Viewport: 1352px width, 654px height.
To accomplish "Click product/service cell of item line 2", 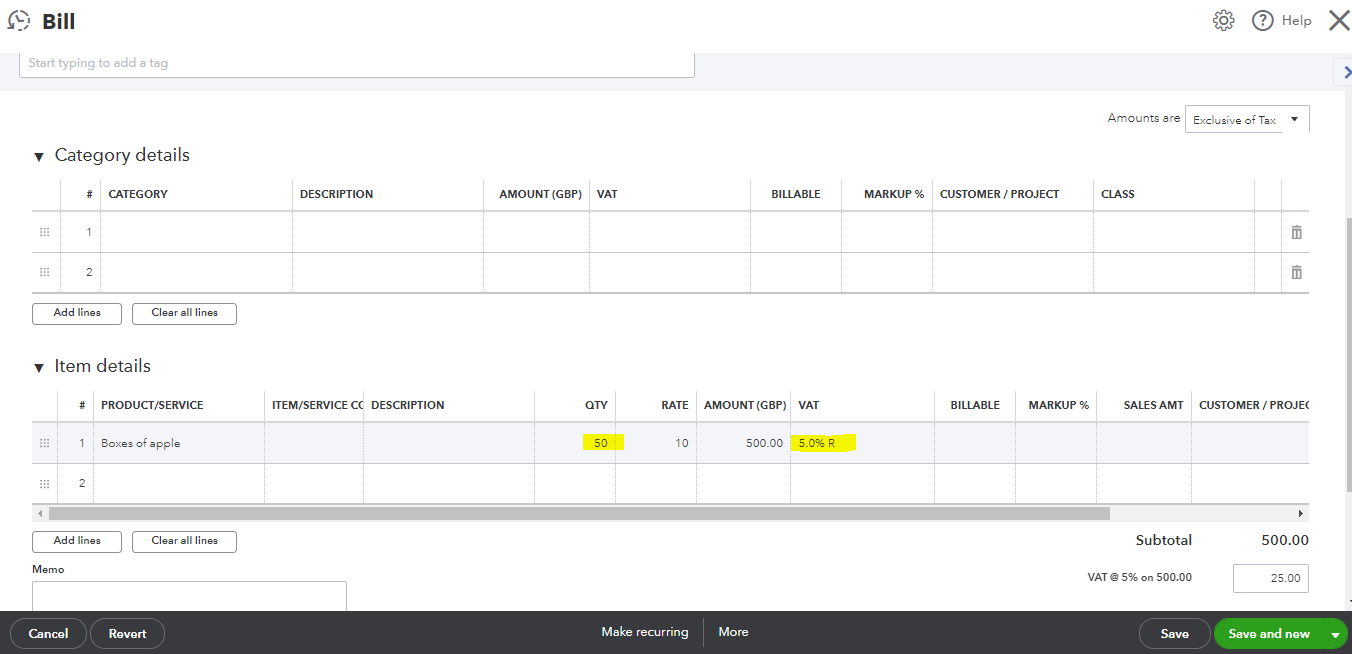I will [x=178, y=483].
